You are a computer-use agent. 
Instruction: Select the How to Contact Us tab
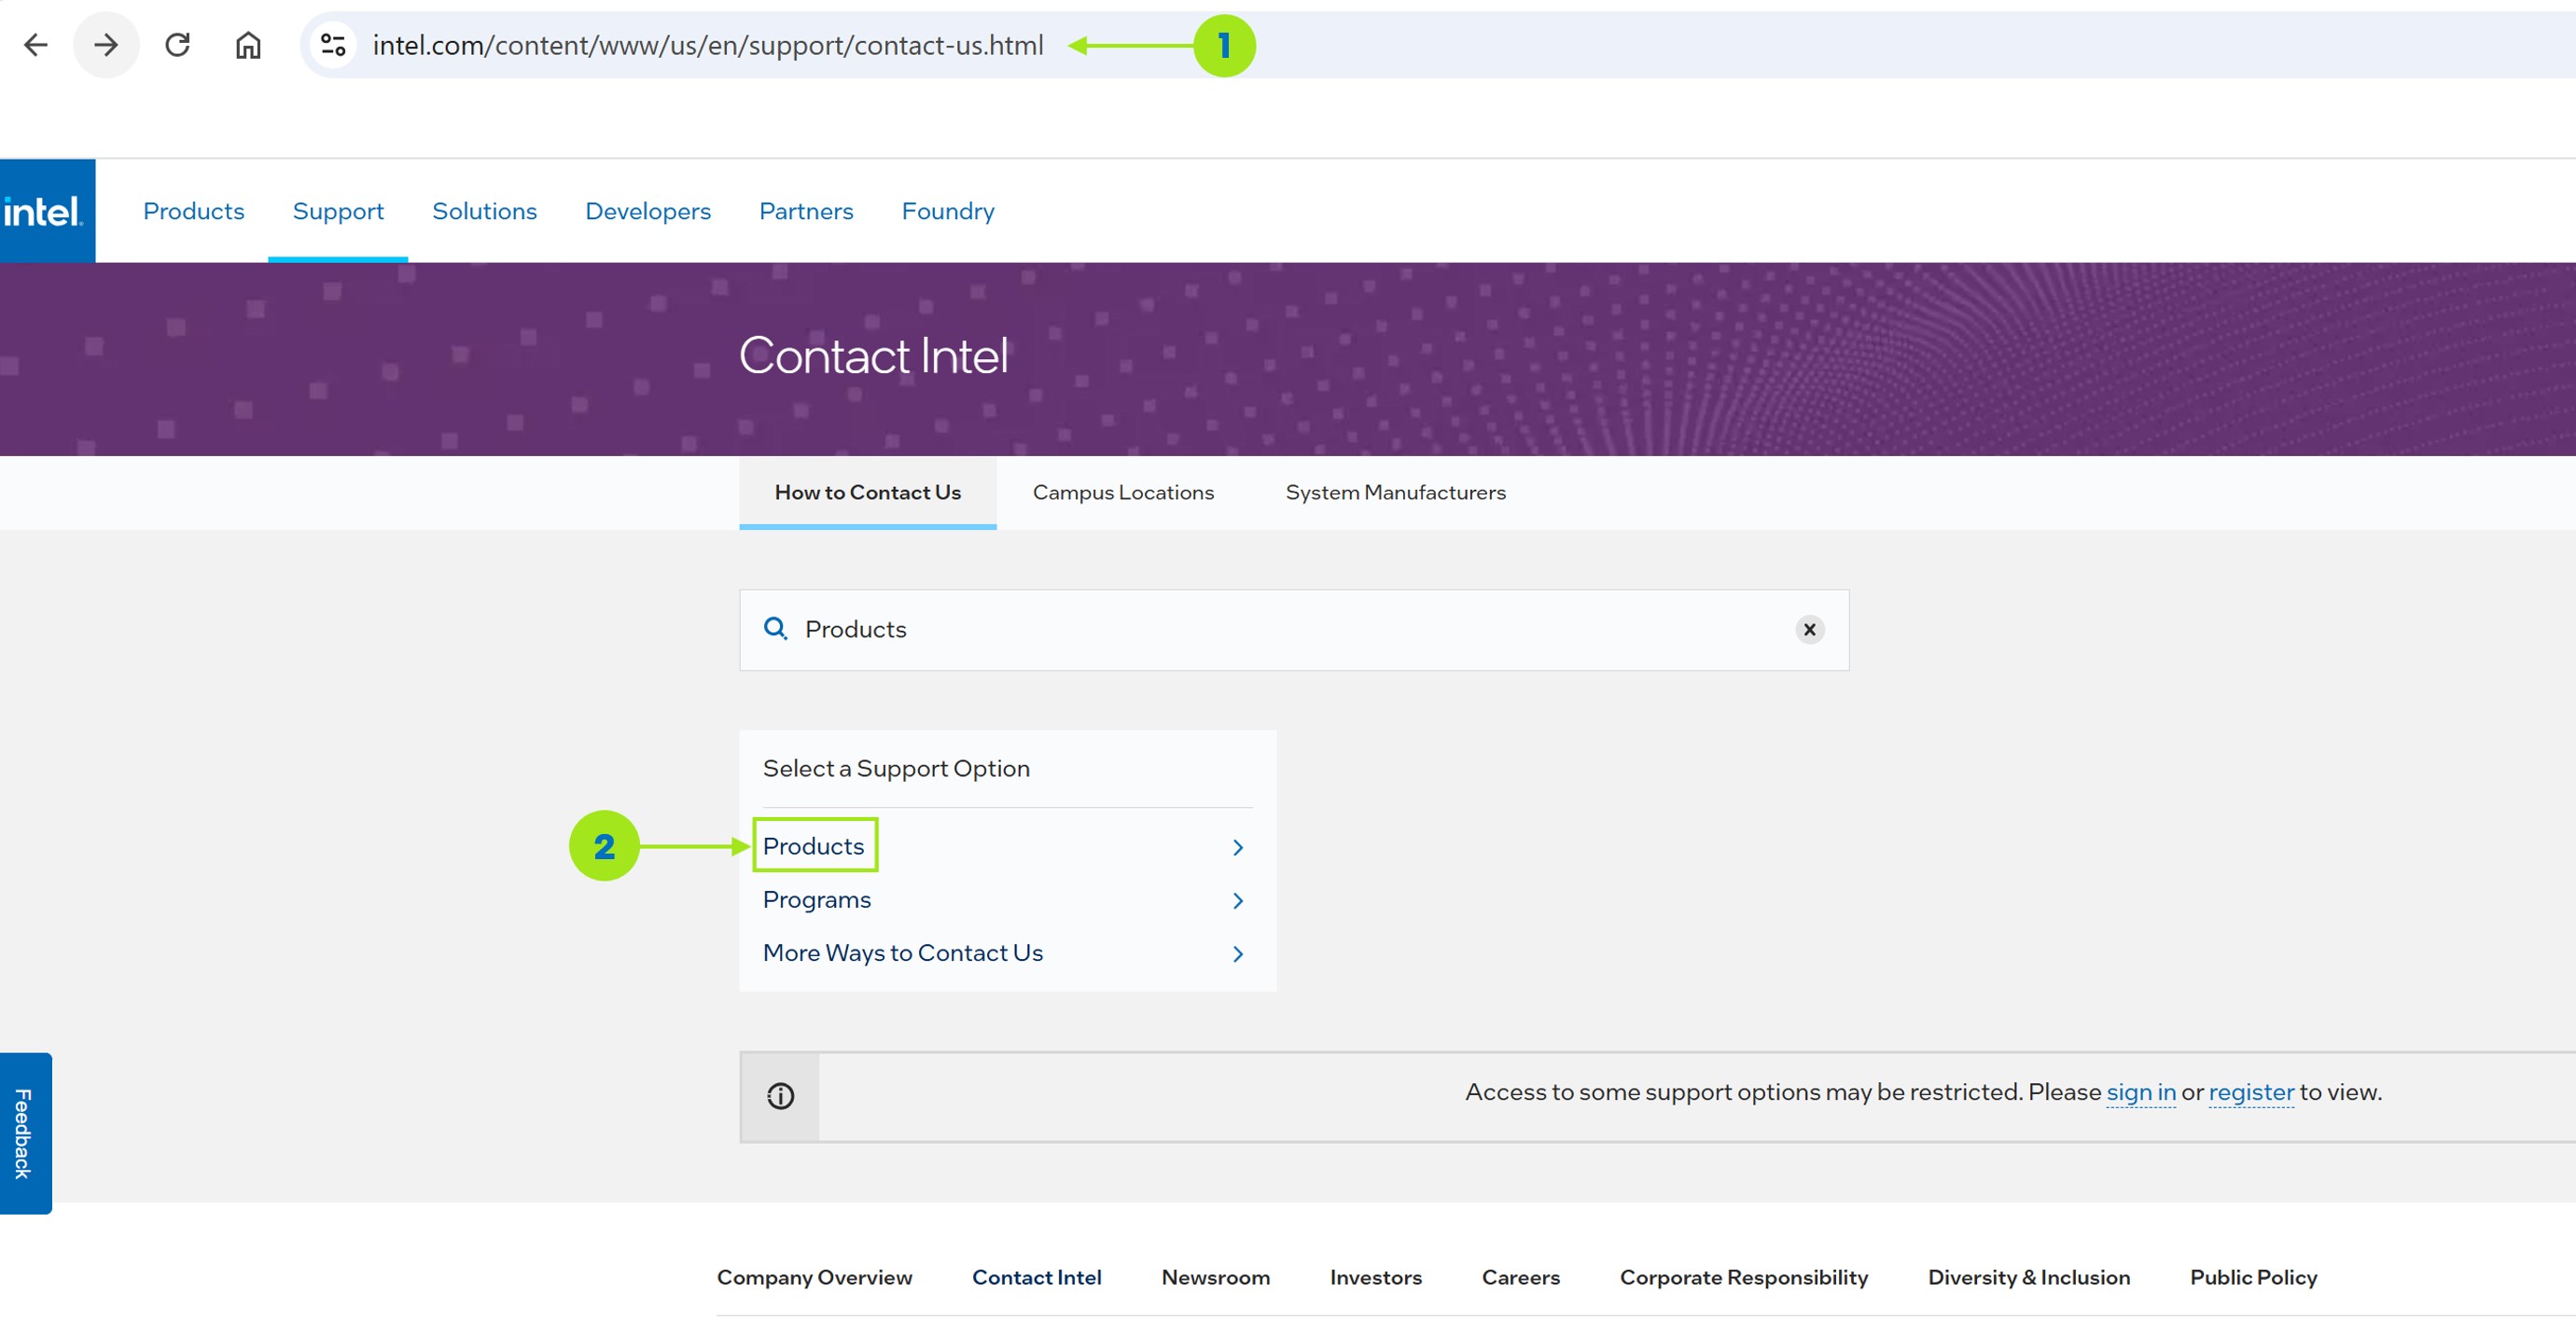click(868, 492)
